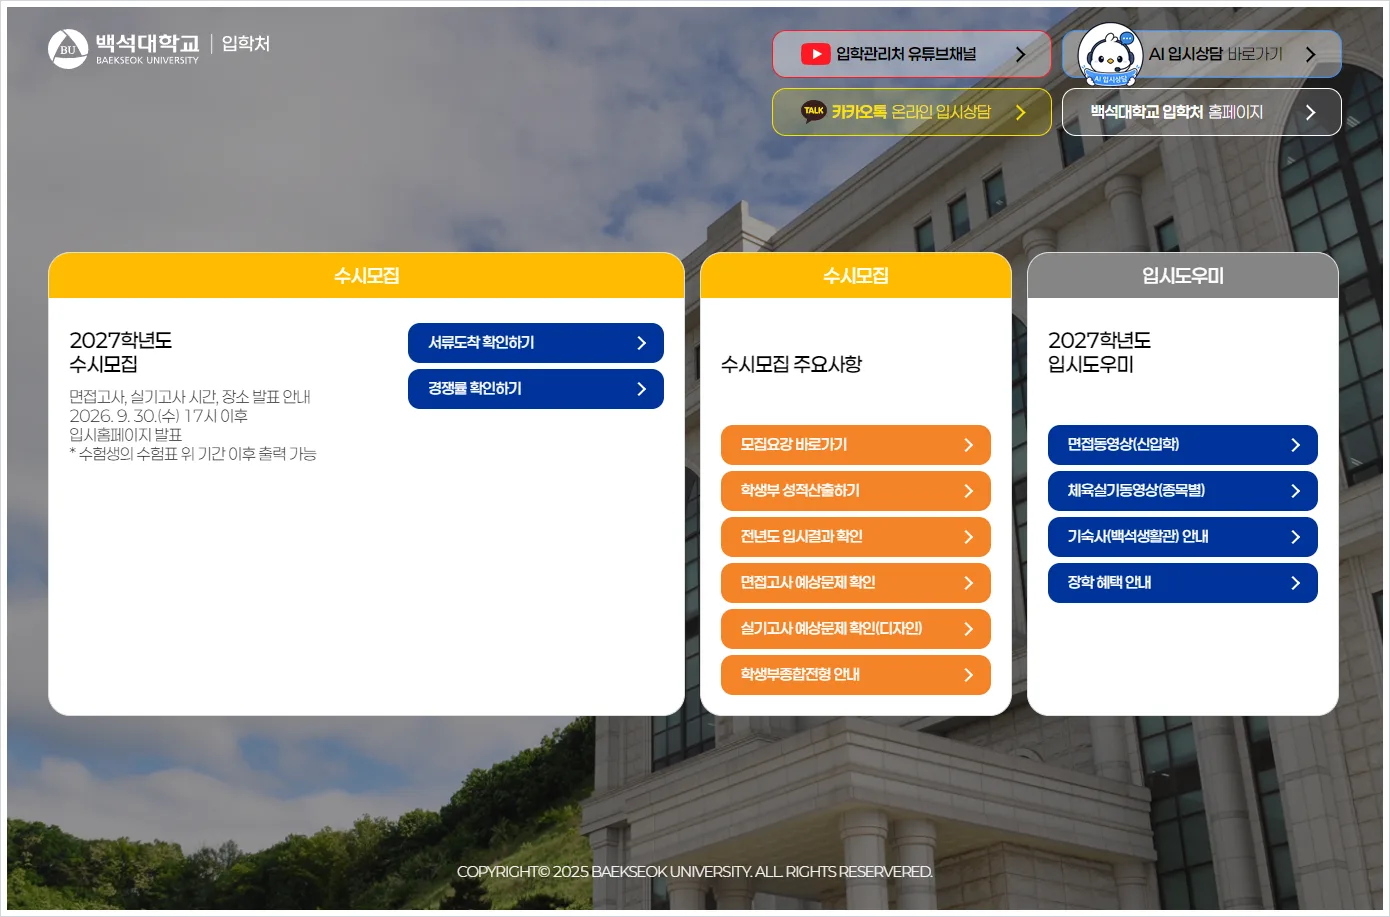Open 면접고사 예상문제 확인
1390x917 pixels.
856,583
